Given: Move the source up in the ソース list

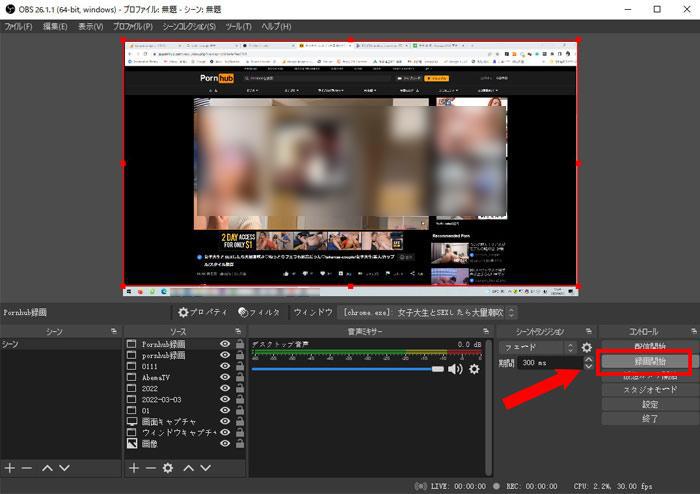Looking at the screenshot, I should pyautogui.click(x=188, y=468).
